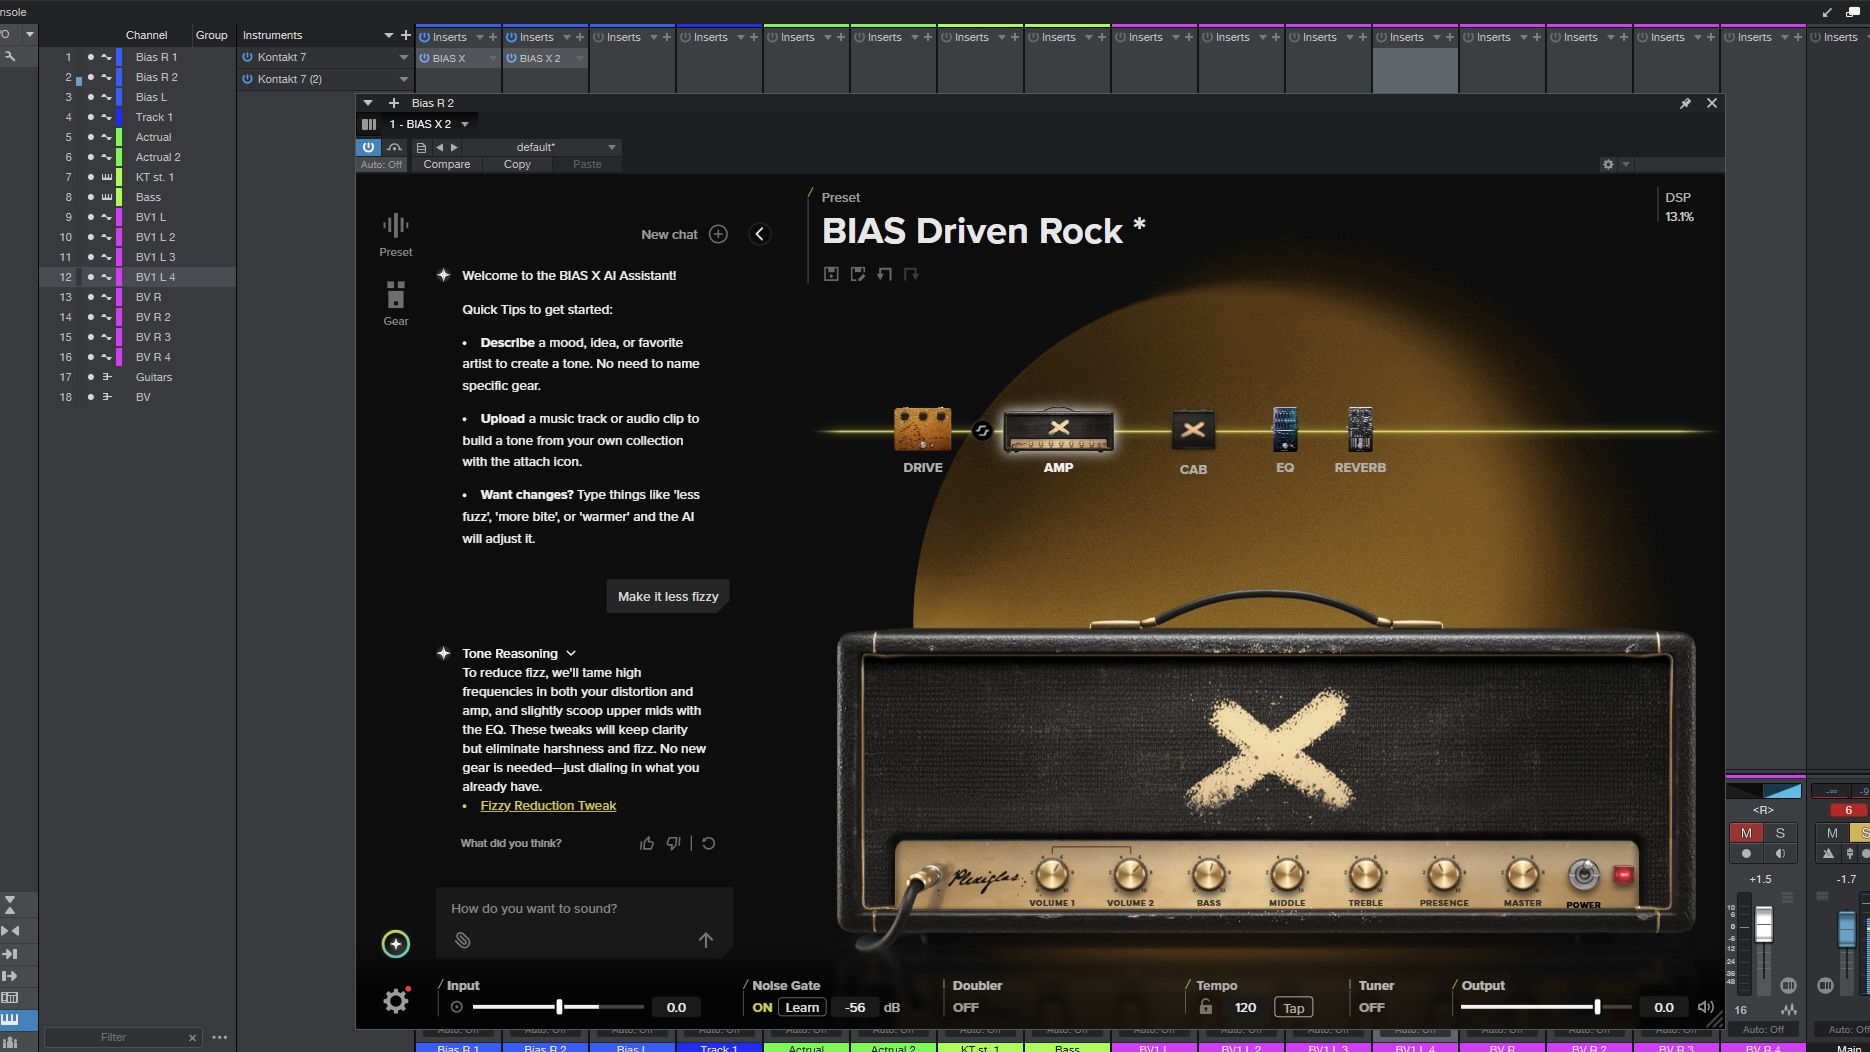Open the Gear sidebar view
Image resolution: width=1870 pixels, height=1052 pixels.
(395, 303)
